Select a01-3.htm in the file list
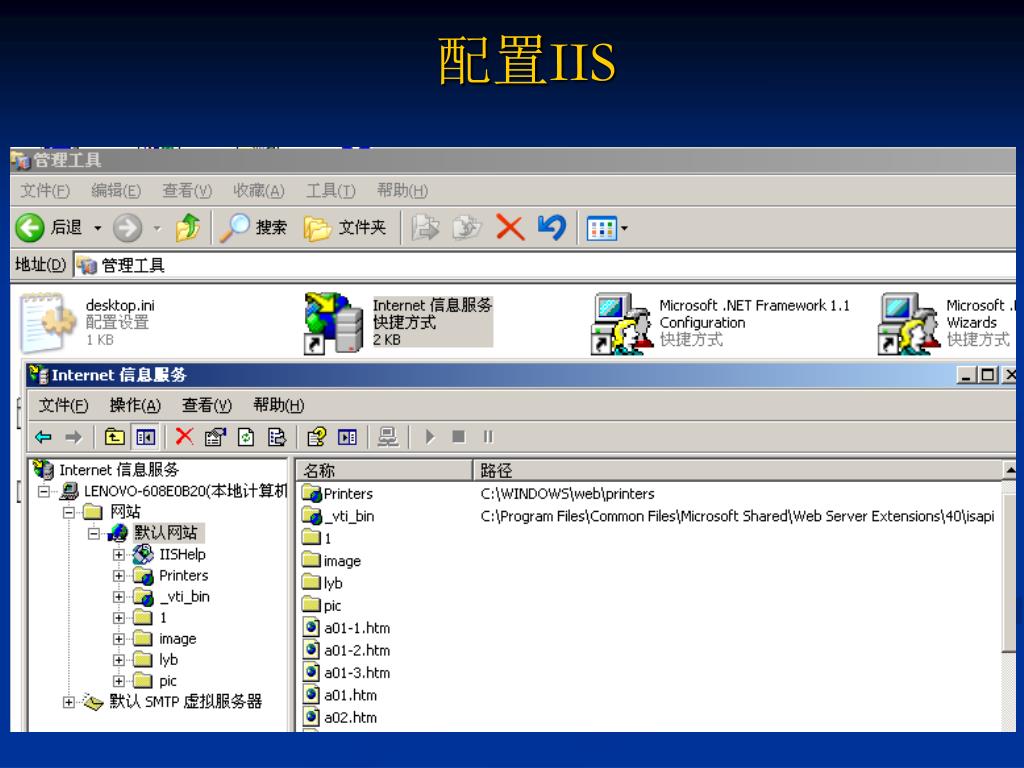Screen dimensions: 1024x768 click(x=357, y=673)
